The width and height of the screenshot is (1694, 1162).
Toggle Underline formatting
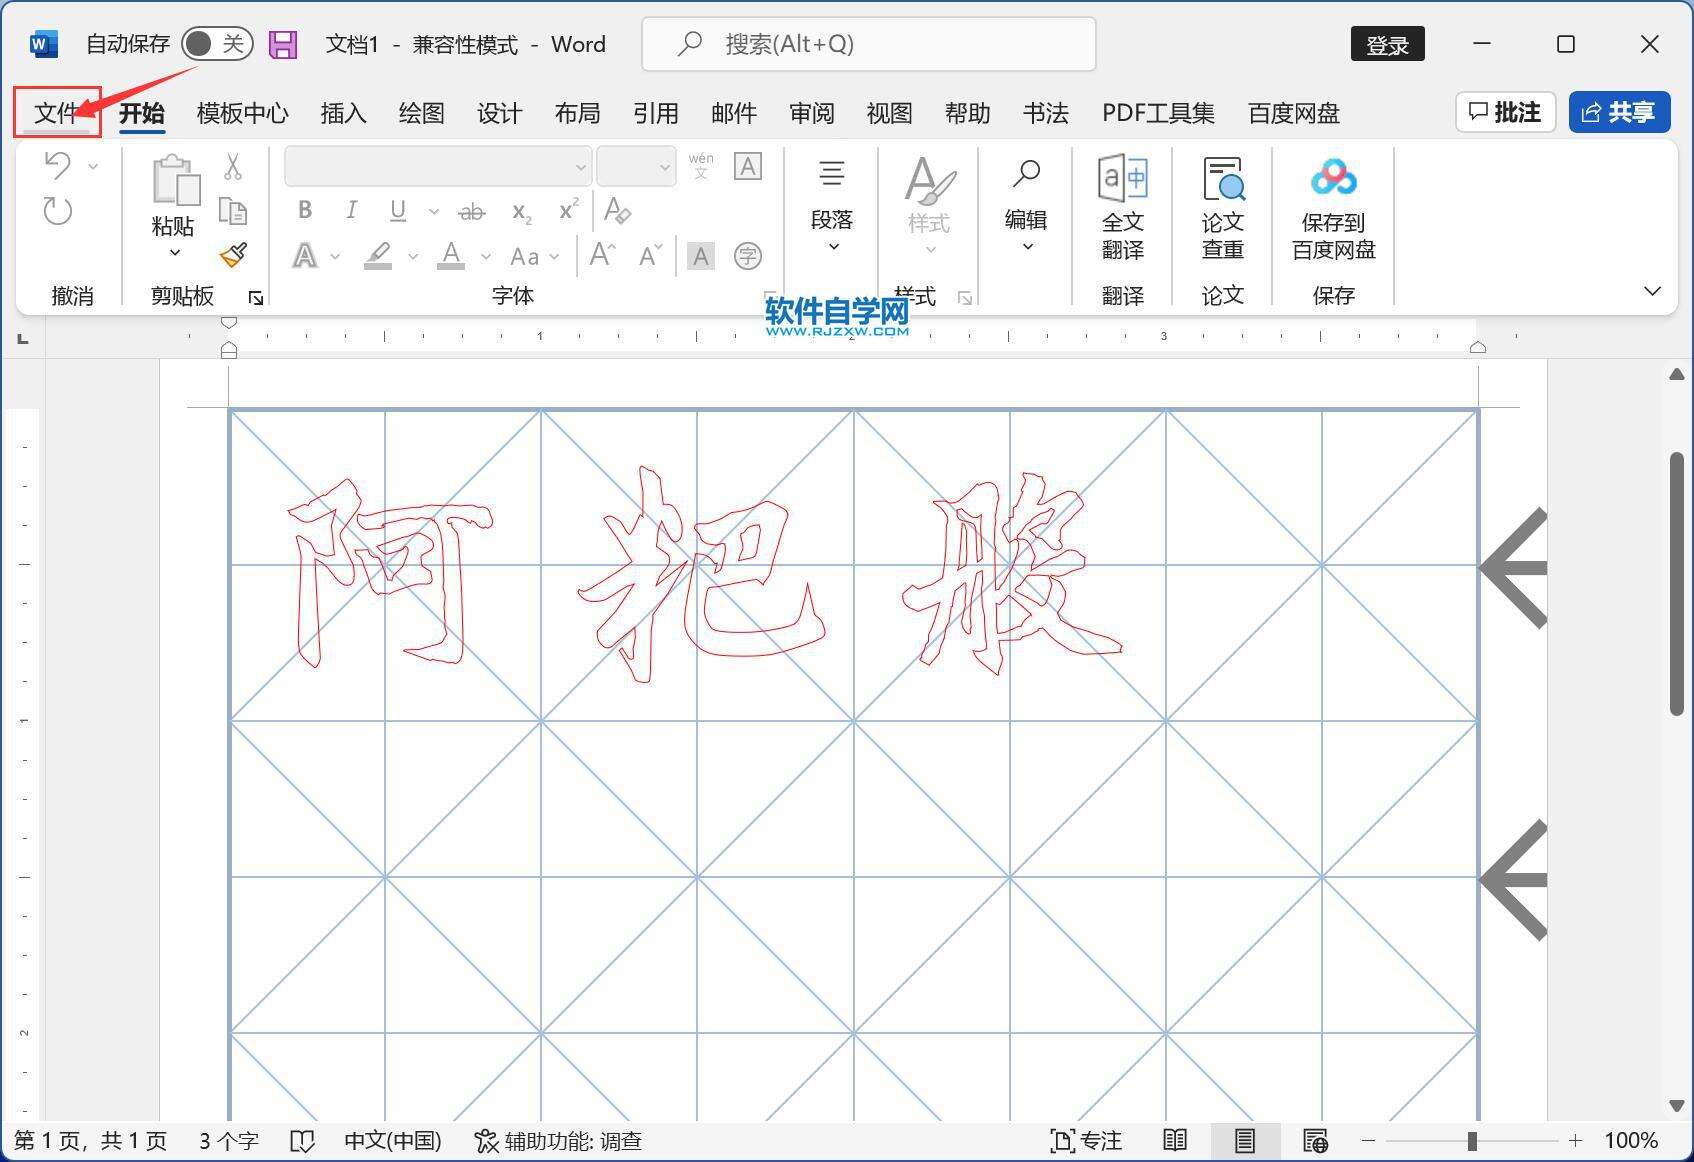[398, 210]
